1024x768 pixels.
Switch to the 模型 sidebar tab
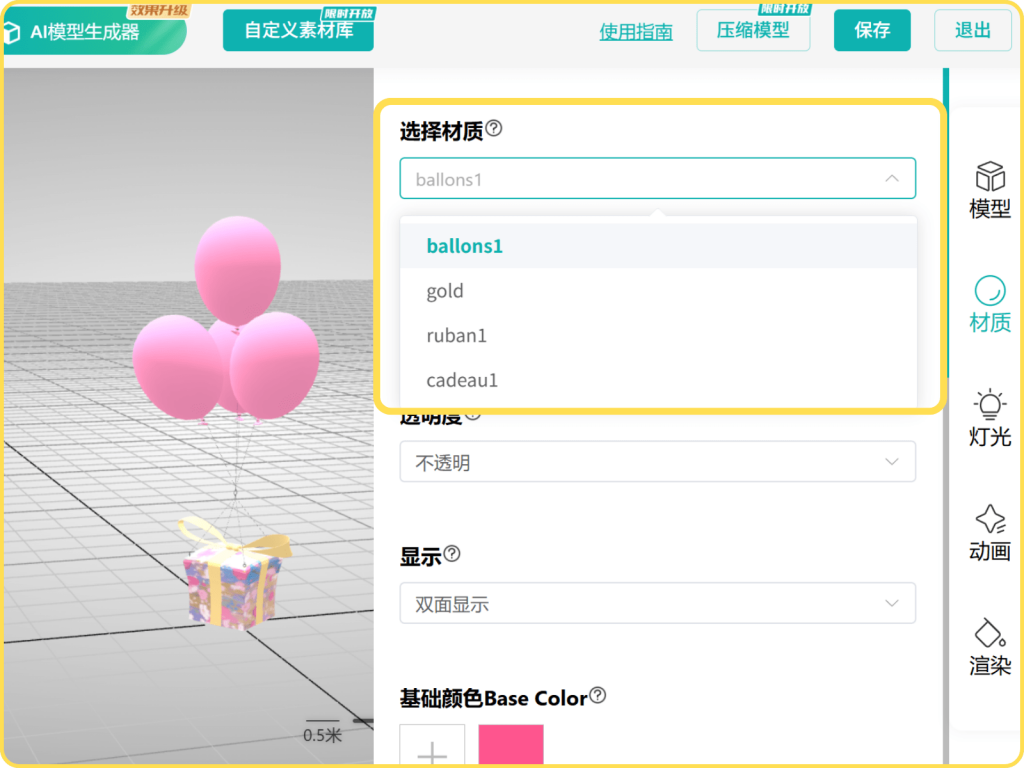point(989,190)
